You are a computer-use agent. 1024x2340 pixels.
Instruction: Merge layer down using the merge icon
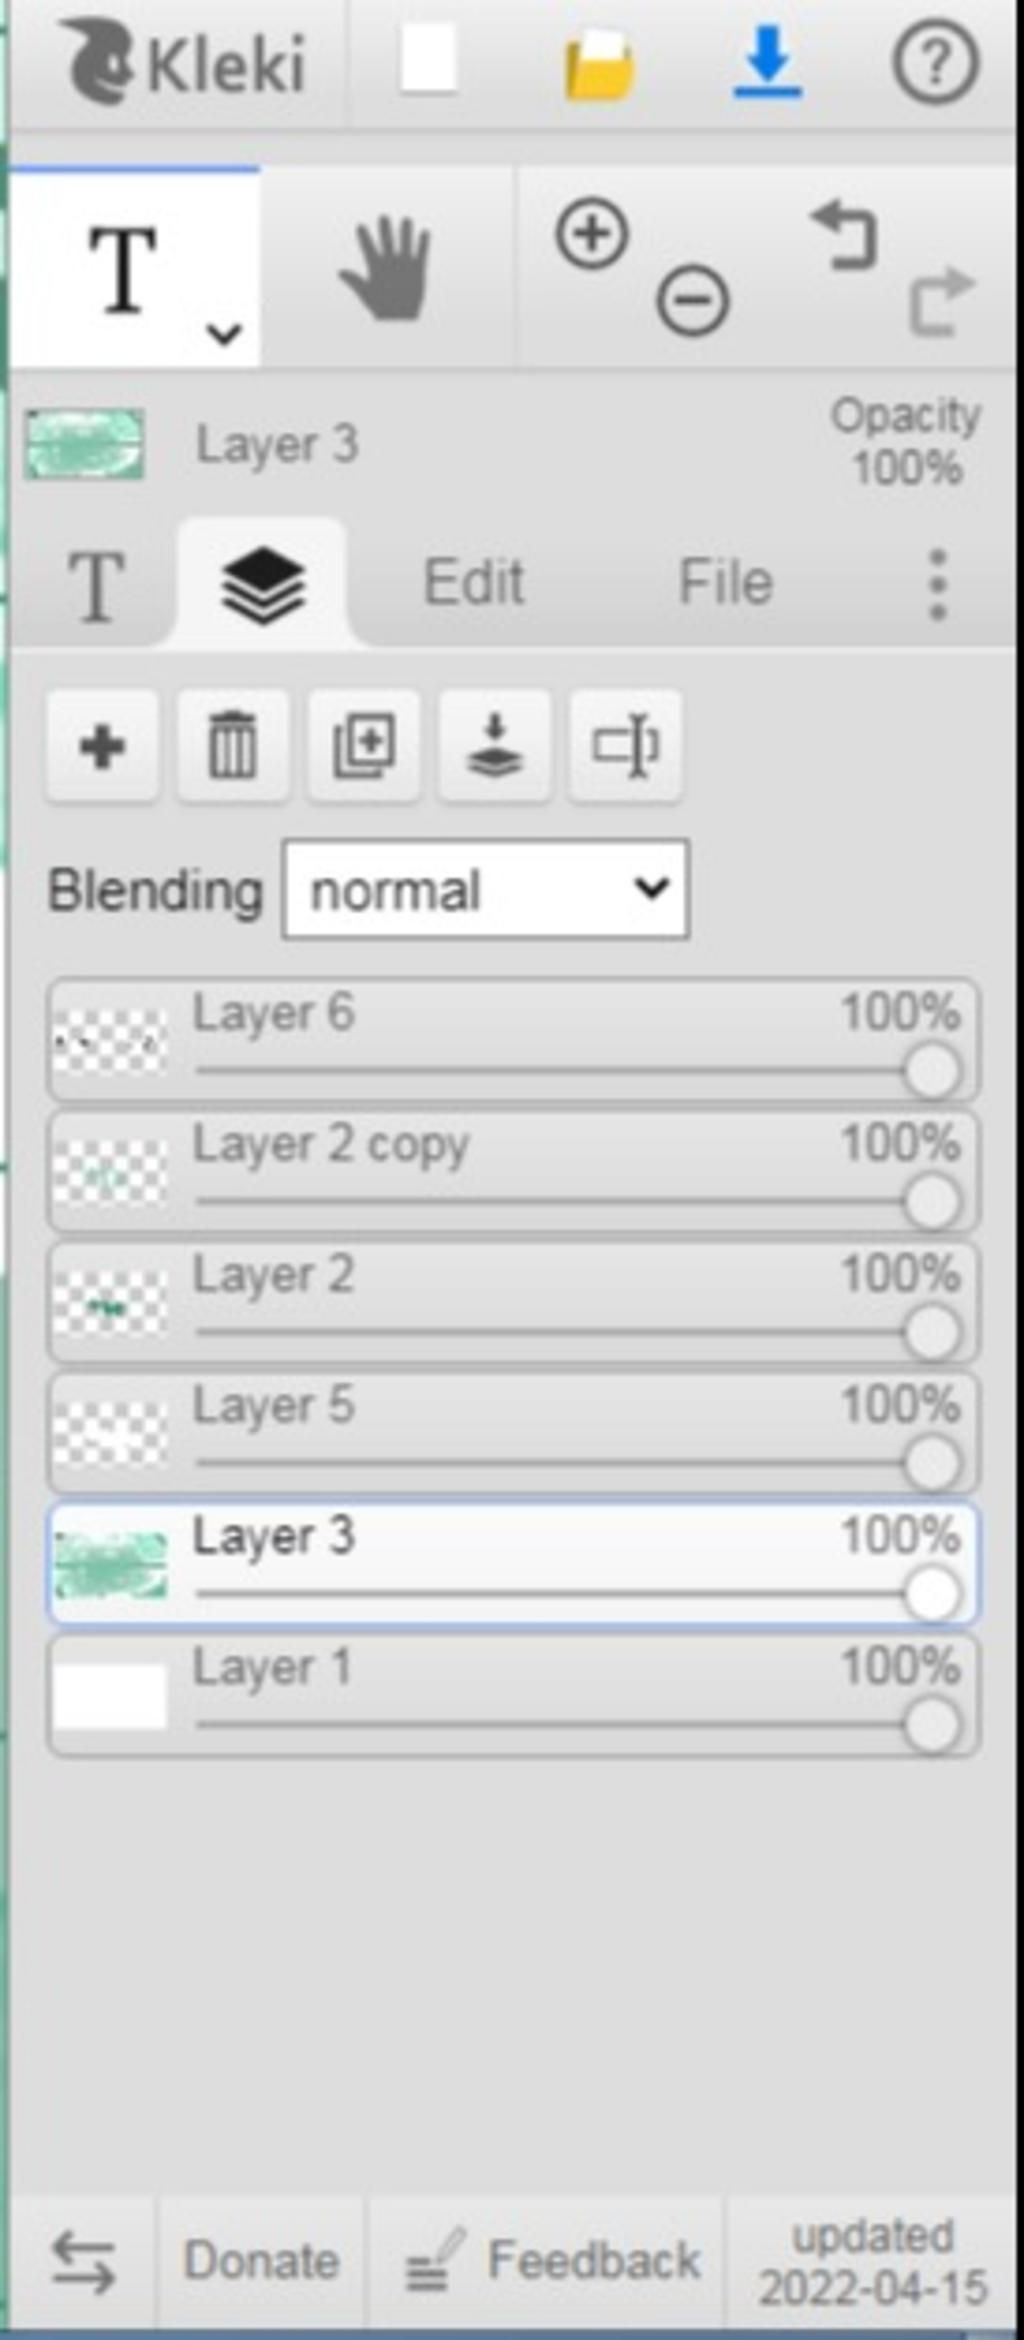pyautogui.click(x=494, y=746)
